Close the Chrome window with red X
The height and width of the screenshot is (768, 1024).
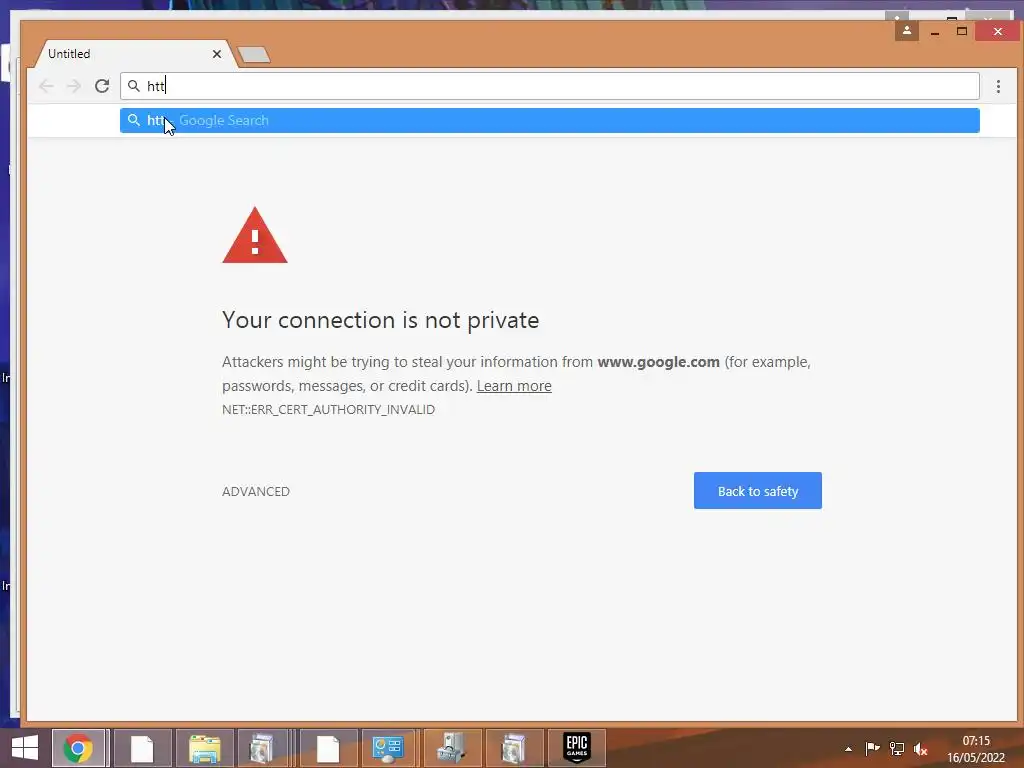point(998,31)
